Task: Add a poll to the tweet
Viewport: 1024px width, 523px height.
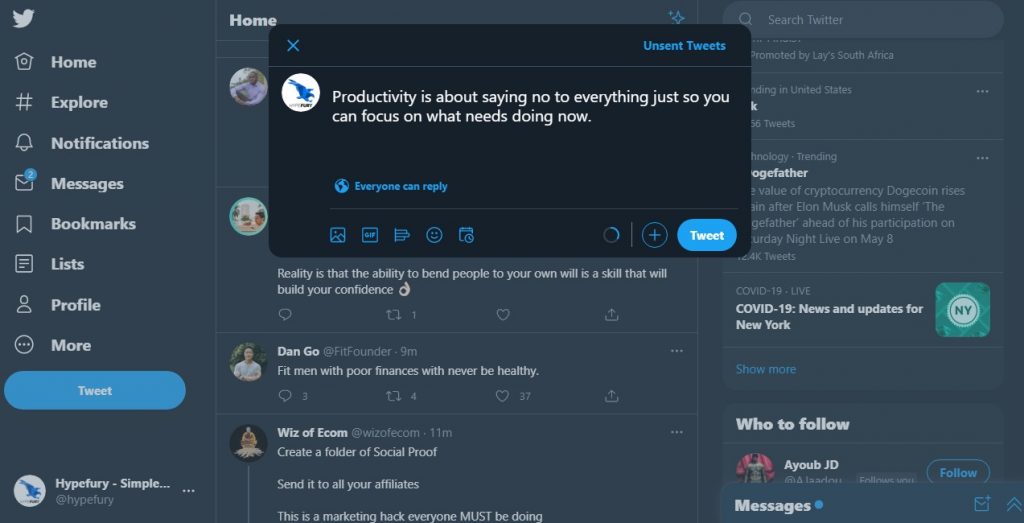Action: click(x=402, y=235)
